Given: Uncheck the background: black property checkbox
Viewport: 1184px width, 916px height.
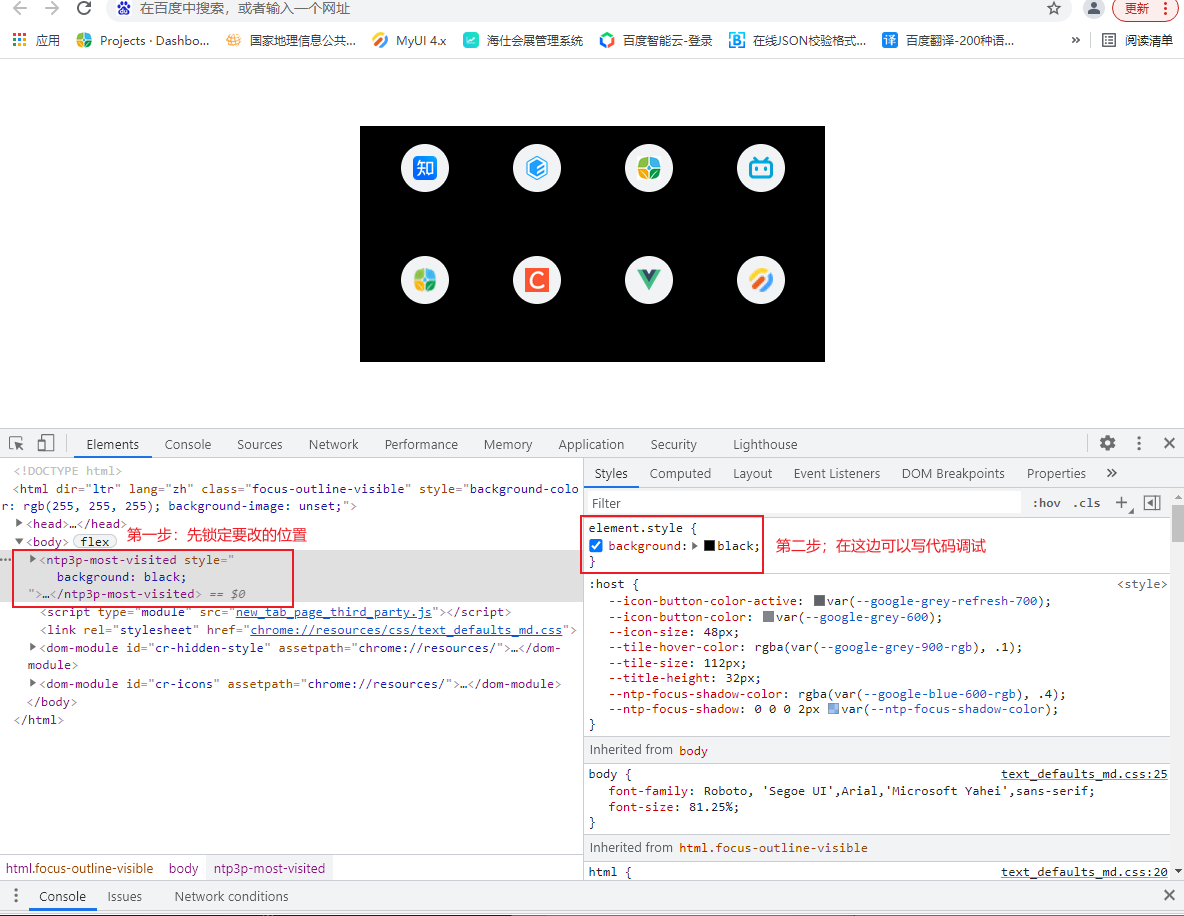Looking at the screenshot, I should 596,545.
